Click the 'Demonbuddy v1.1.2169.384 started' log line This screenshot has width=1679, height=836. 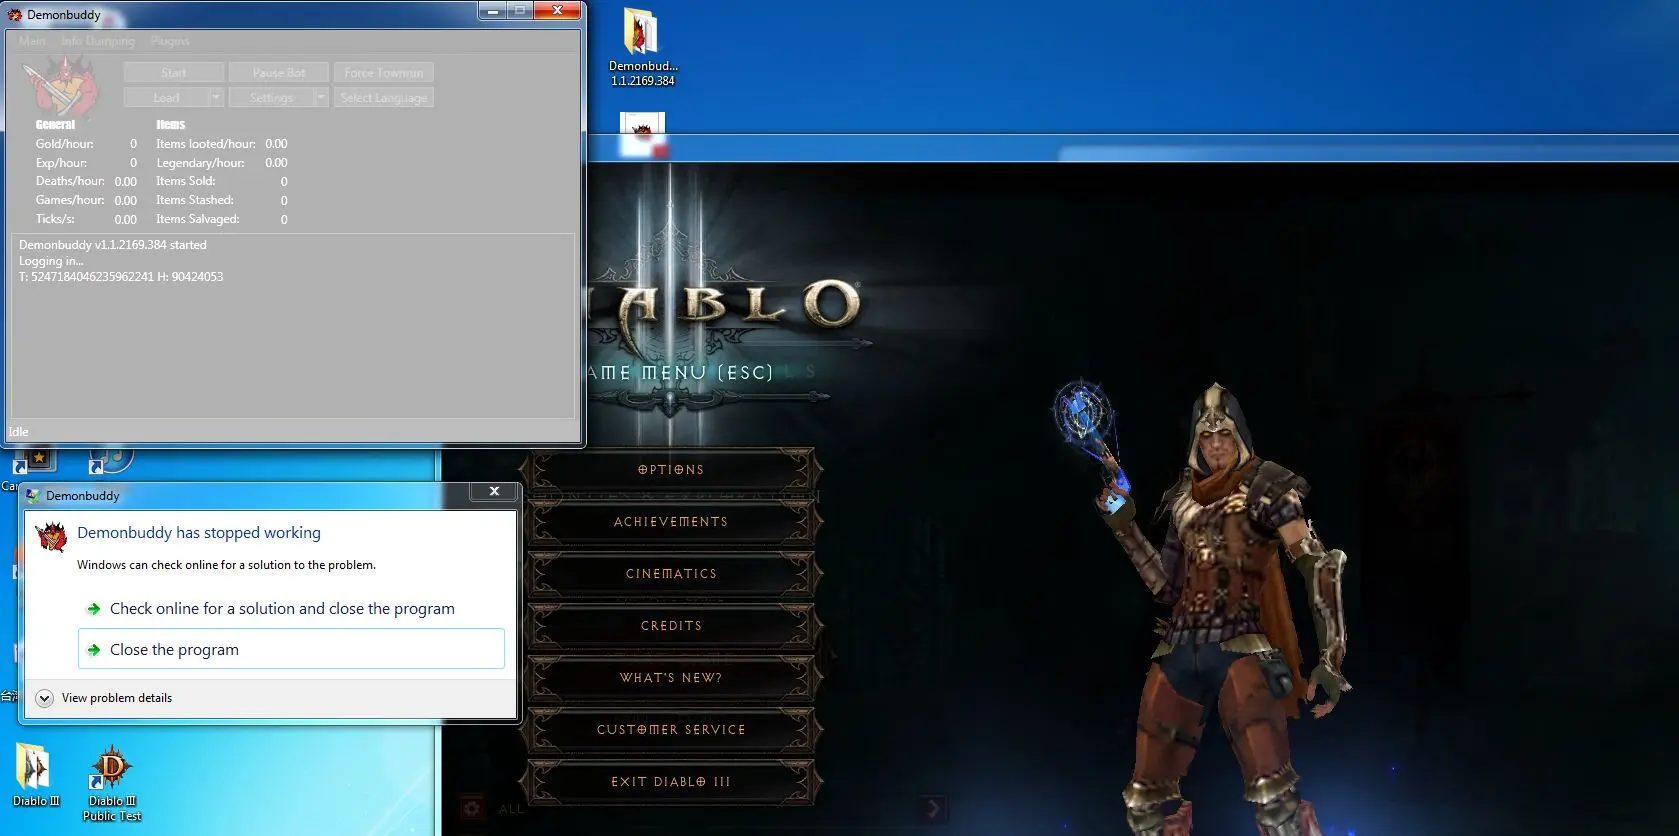tap(113, 244)
